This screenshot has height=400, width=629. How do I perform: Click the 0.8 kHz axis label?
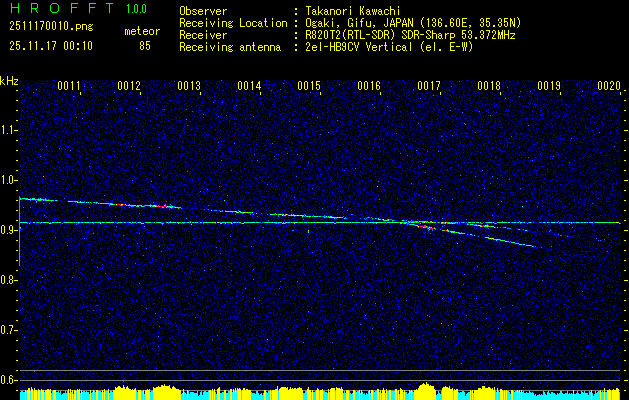[x=8, y=280]
